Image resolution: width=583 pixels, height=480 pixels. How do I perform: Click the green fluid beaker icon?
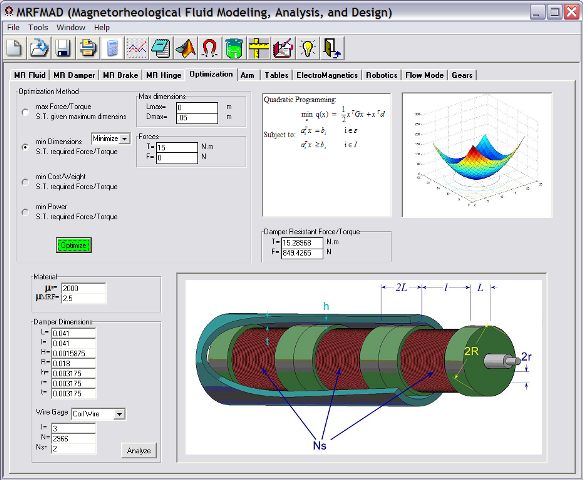tap(234, 48)
